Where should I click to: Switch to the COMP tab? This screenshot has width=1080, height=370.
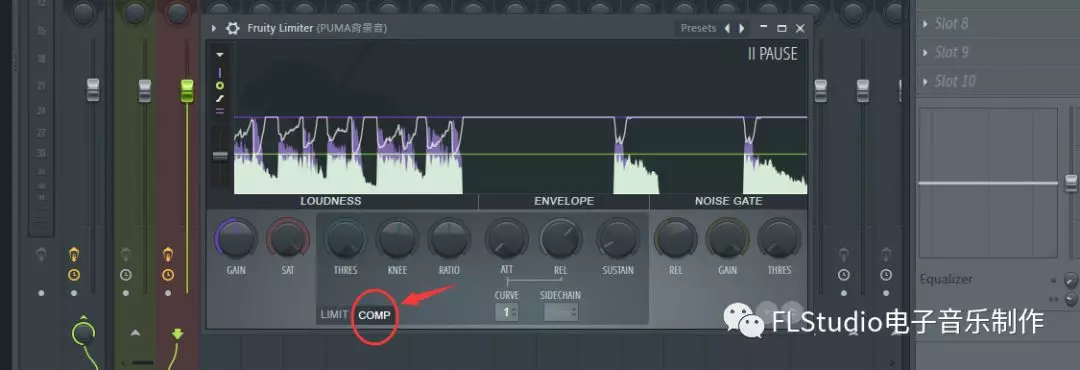click(x=374, y=315)
